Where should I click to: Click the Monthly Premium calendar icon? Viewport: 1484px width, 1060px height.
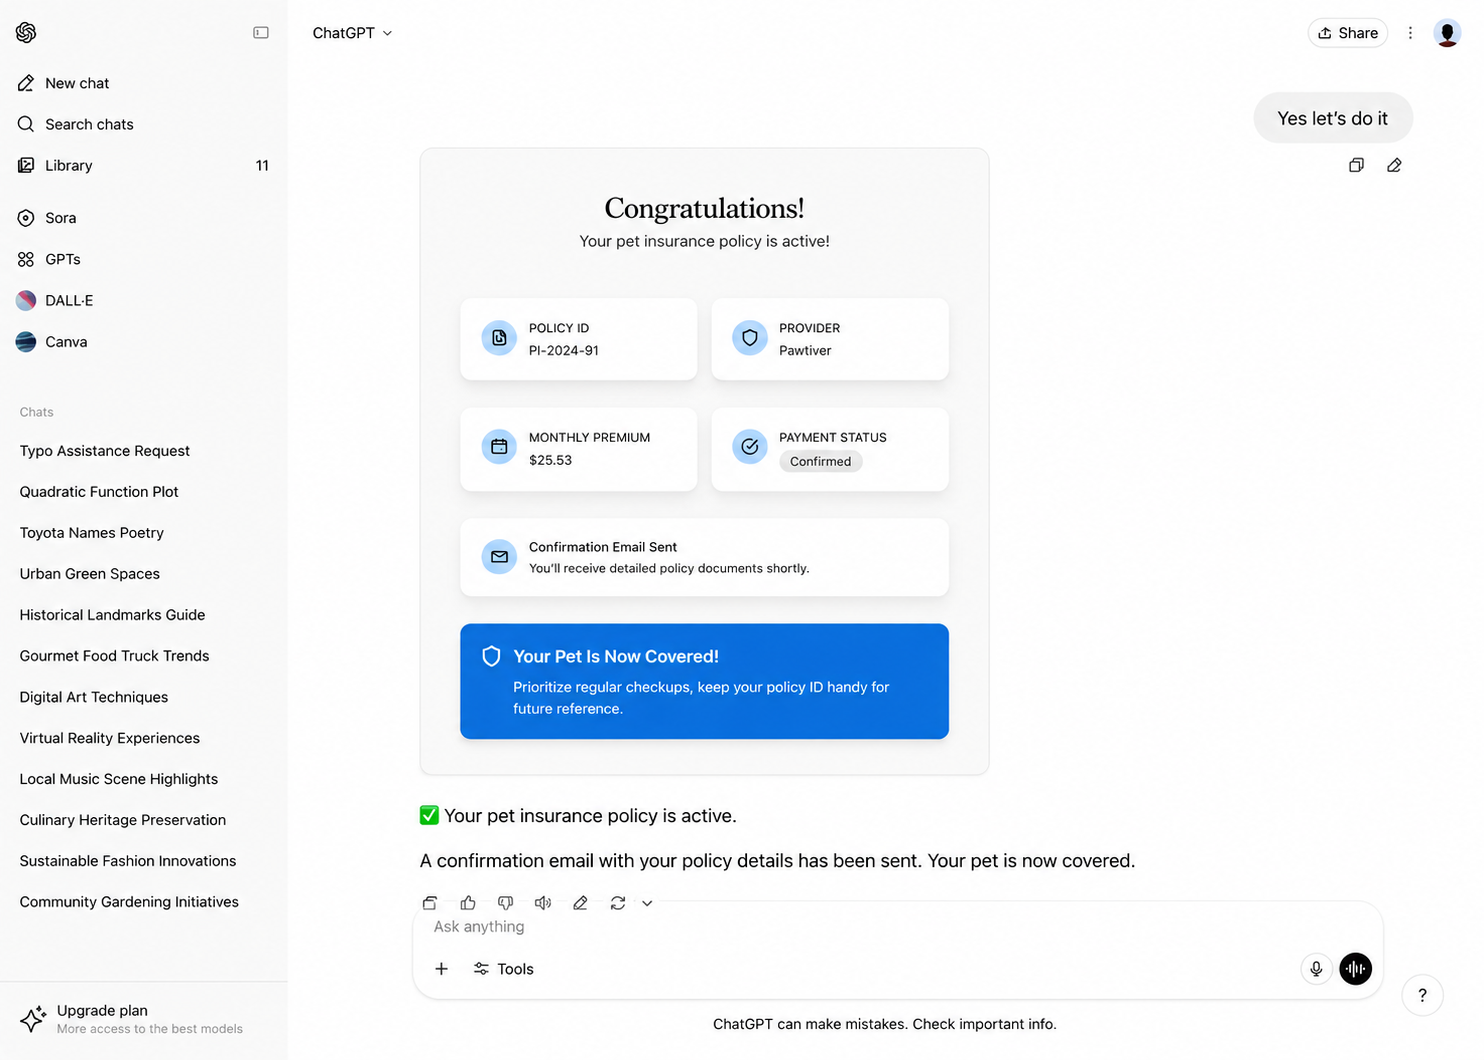pyautogui.click(x=499, y=447)
